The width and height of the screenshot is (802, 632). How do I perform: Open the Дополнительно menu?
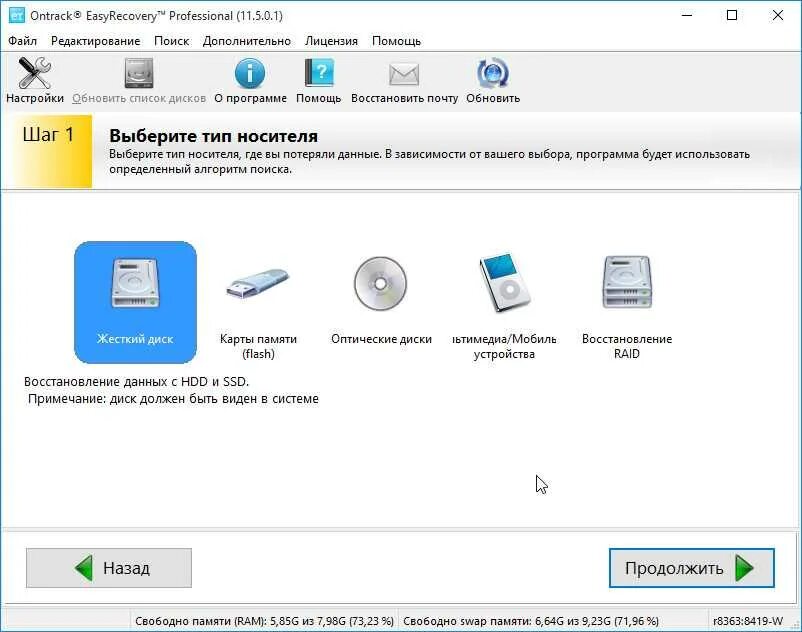(247, 41)
